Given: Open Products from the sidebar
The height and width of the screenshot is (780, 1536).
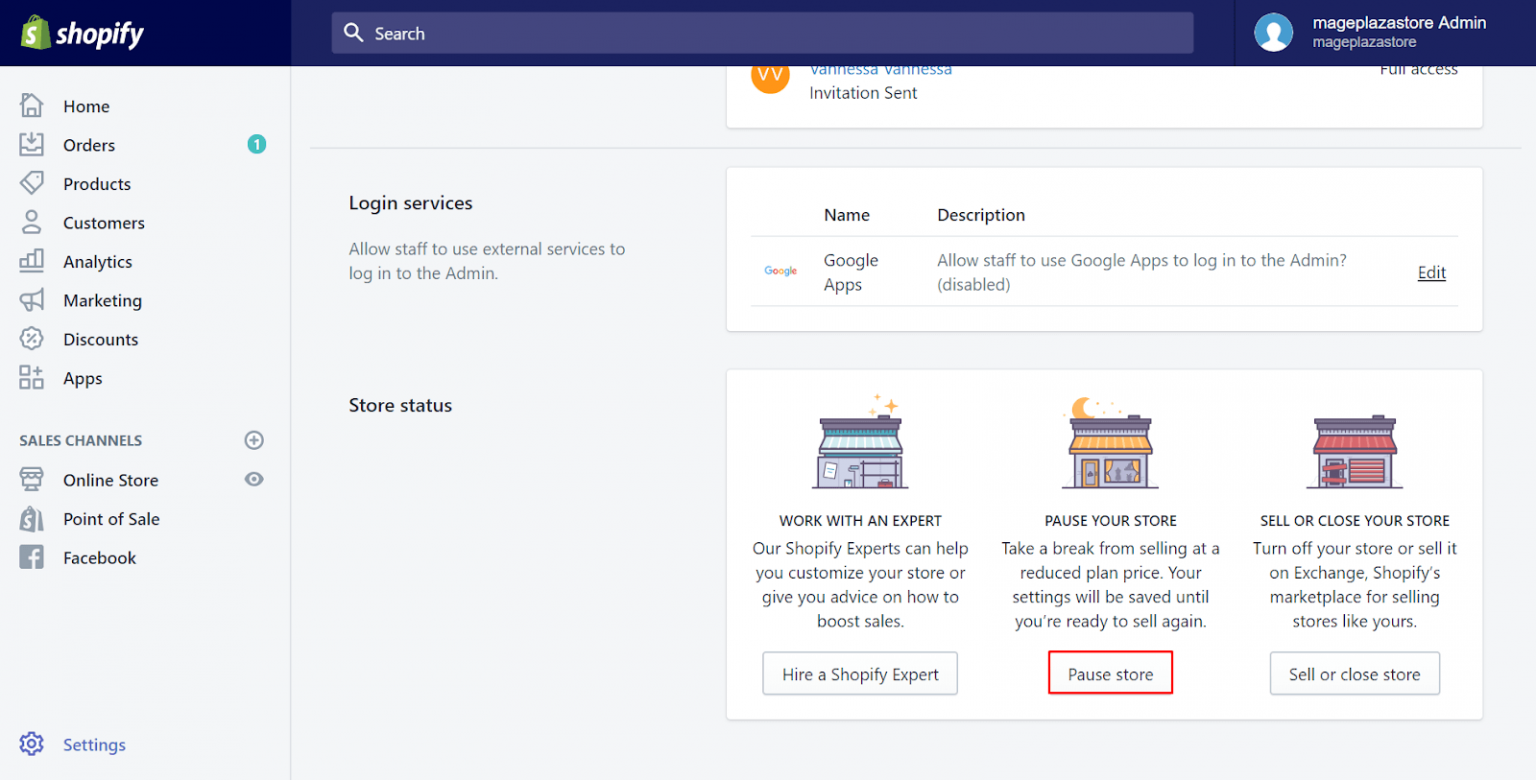Looking at the screenshot, I should pos(96,183).
